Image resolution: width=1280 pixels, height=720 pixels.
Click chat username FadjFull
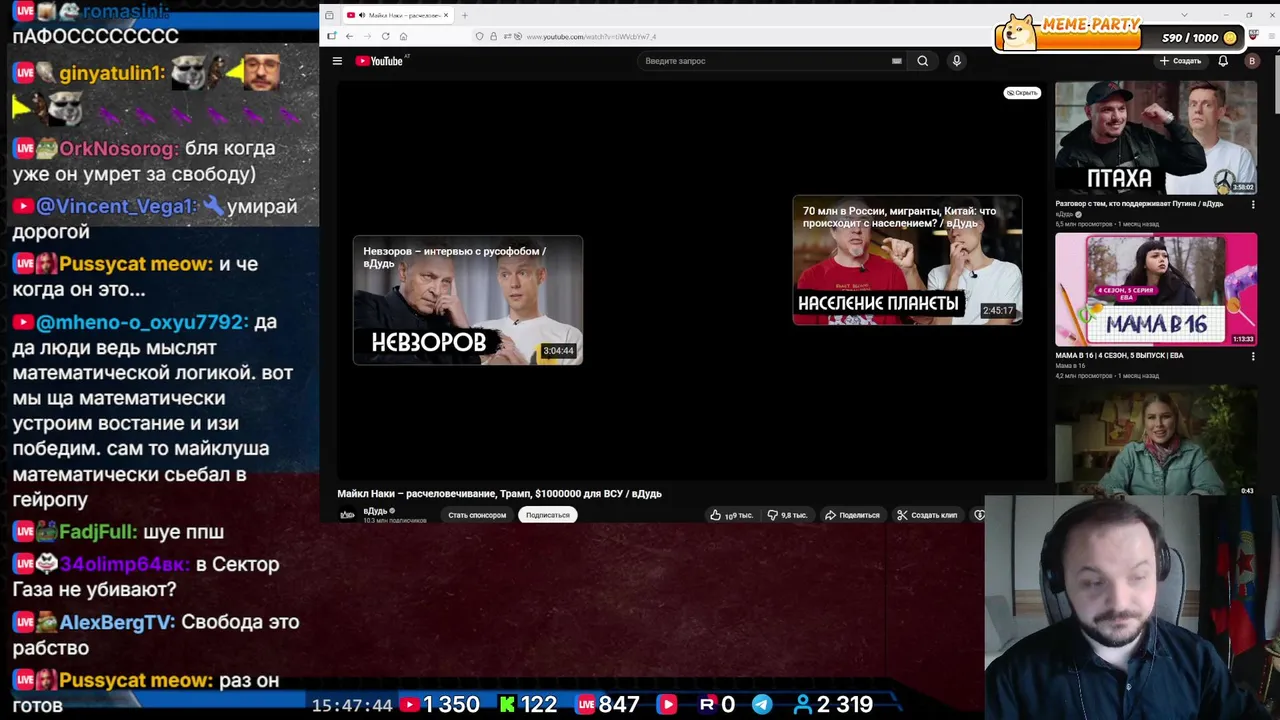98,532
